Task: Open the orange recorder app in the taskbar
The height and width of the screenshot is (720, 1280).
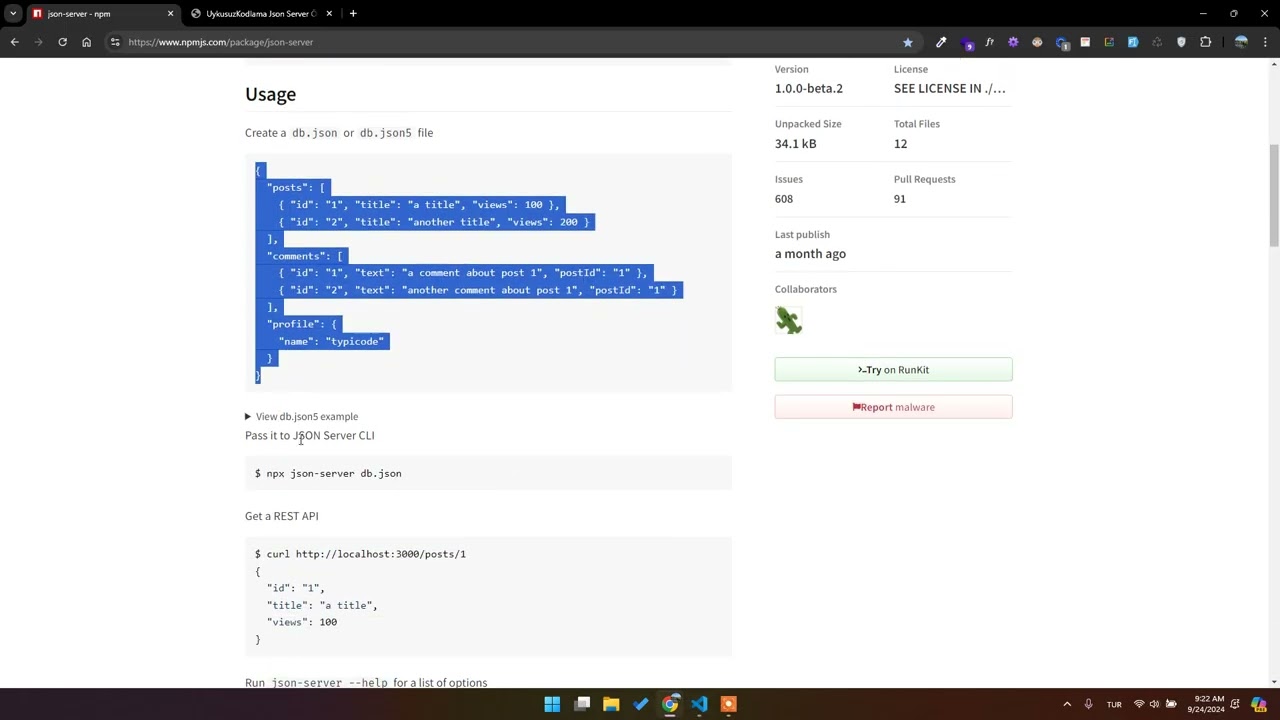Action: tap(728, 704)
